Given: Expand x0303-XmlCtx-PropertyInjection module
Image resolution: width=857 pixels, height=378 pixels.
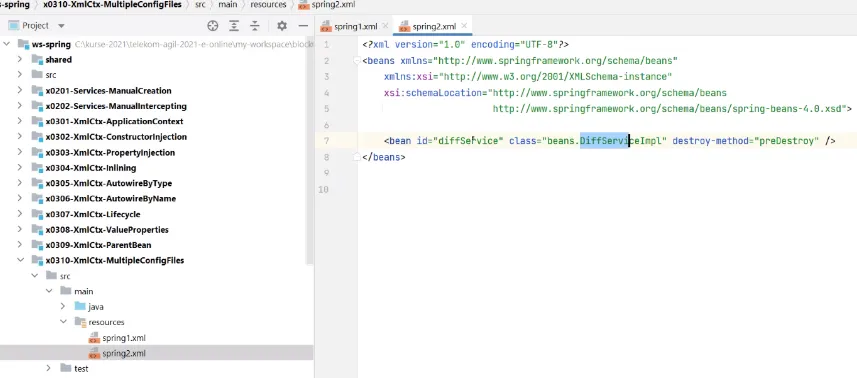Looking at the screenshot, I should (x=20, y=152).
